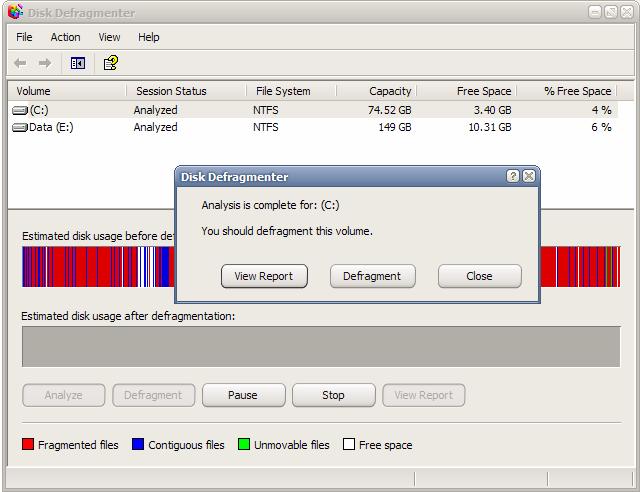640x492 pixels.
Task: Select the (C:) volume row
Action: [x=313, y=110]
